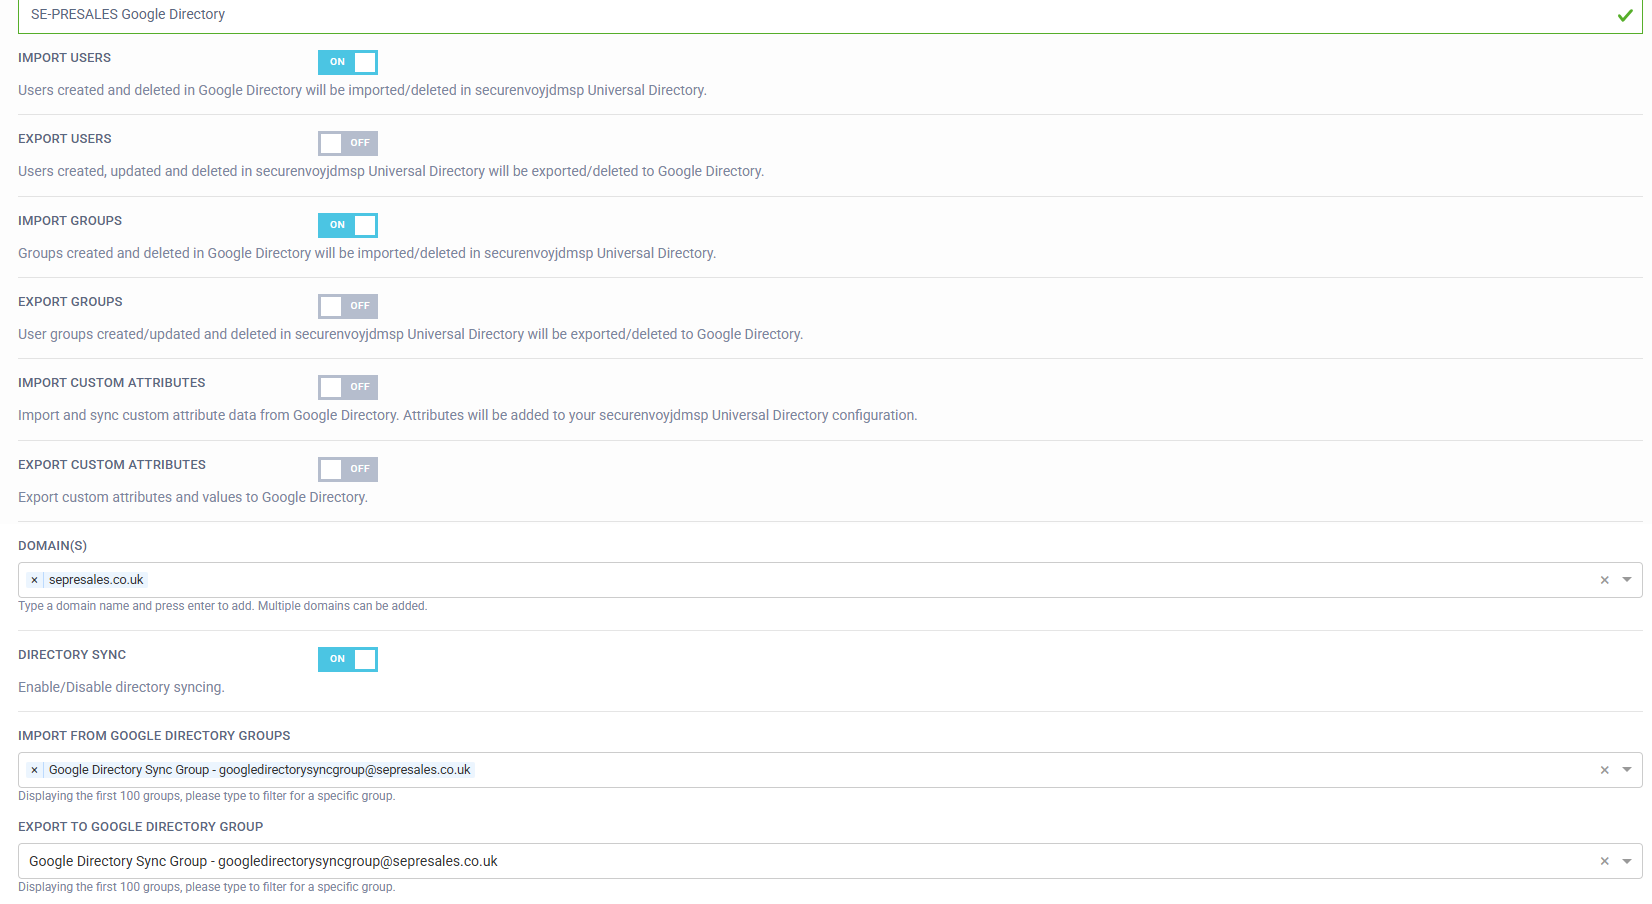Image resolution: width=1652 pixels, height=904 pixels.
Task: Enable Export Groups syncing
Action: pos(347,306)
